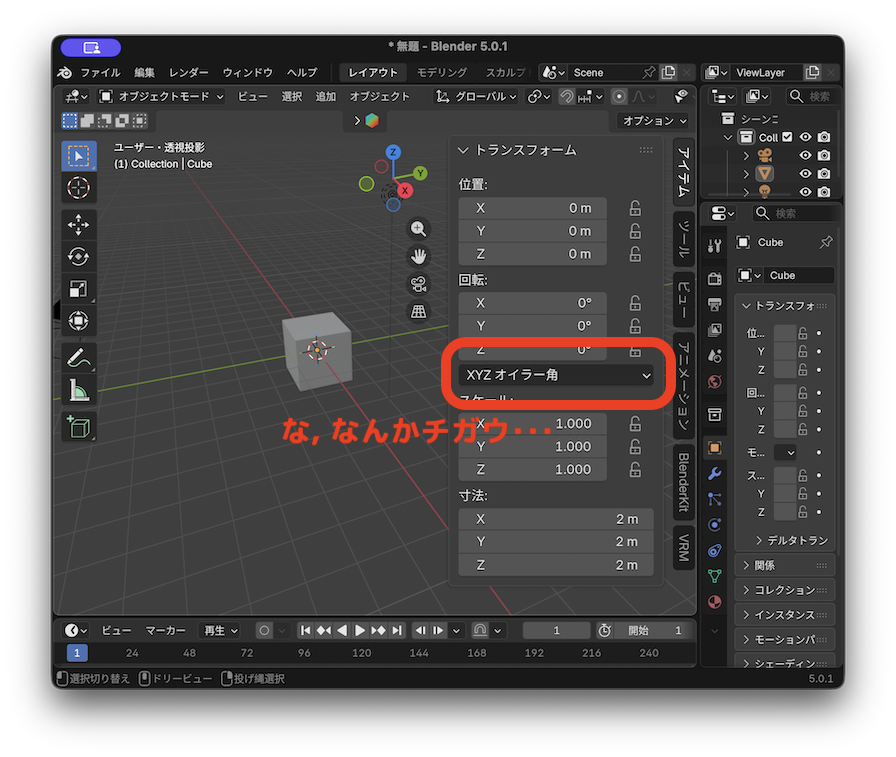
Task: Open the Add menu in viewport header
Action: coord(326,97)
